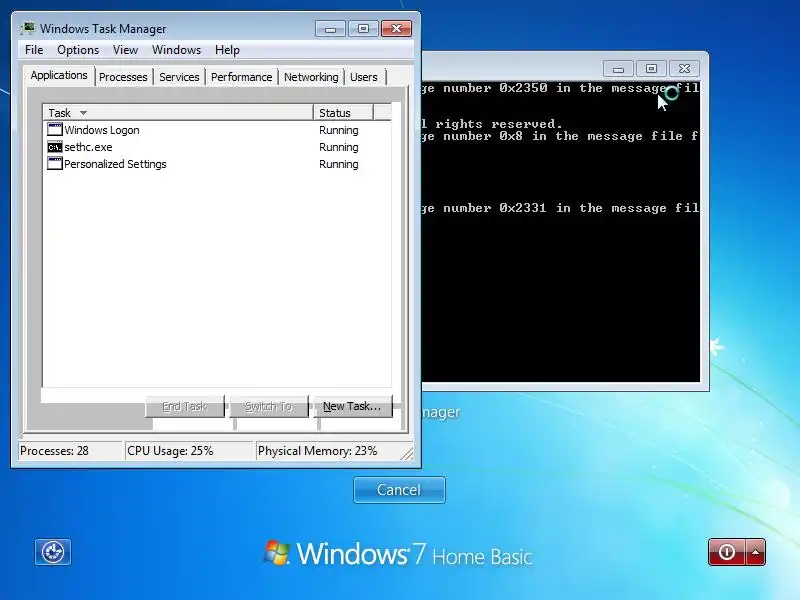Image resolution: width=800 pixels, height=600 pixels.
Task: Close the command prompt window
Action: pos(684,69)
